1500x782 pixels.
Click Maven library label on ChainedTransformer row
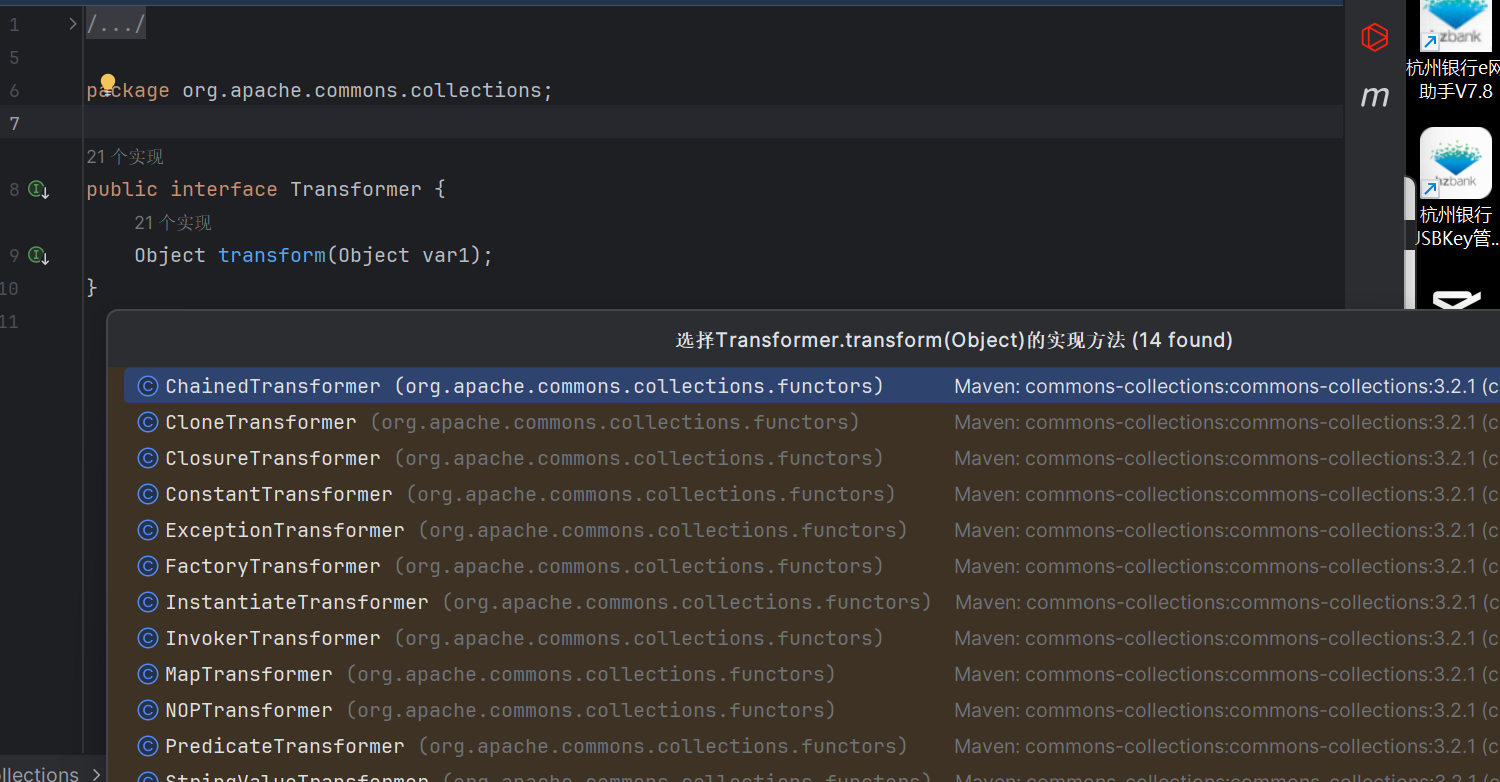1226,386
